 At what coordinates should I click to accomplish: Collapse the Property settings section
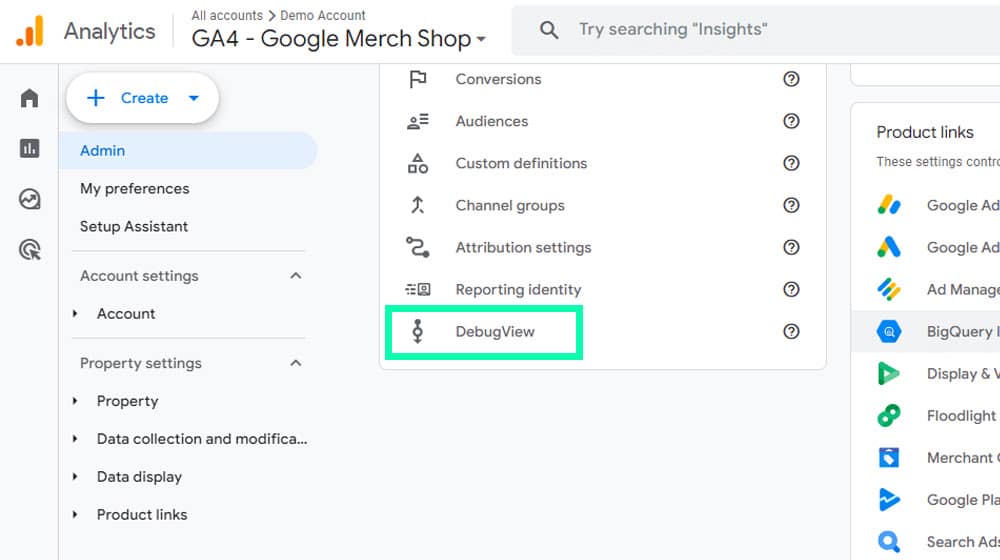tap(295, 363)
